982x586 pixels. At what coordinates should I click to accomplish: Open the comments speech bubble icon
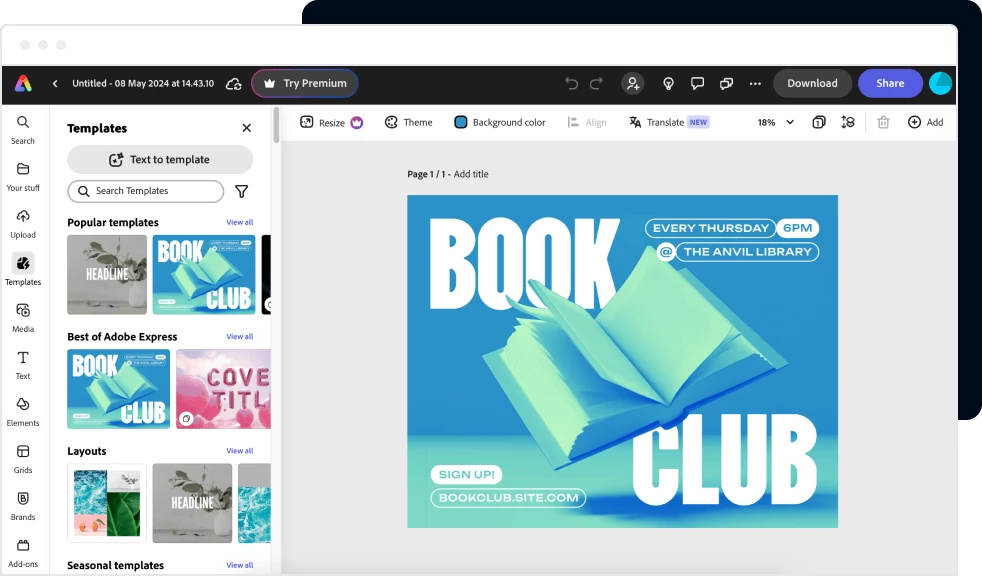pos(698,84)
